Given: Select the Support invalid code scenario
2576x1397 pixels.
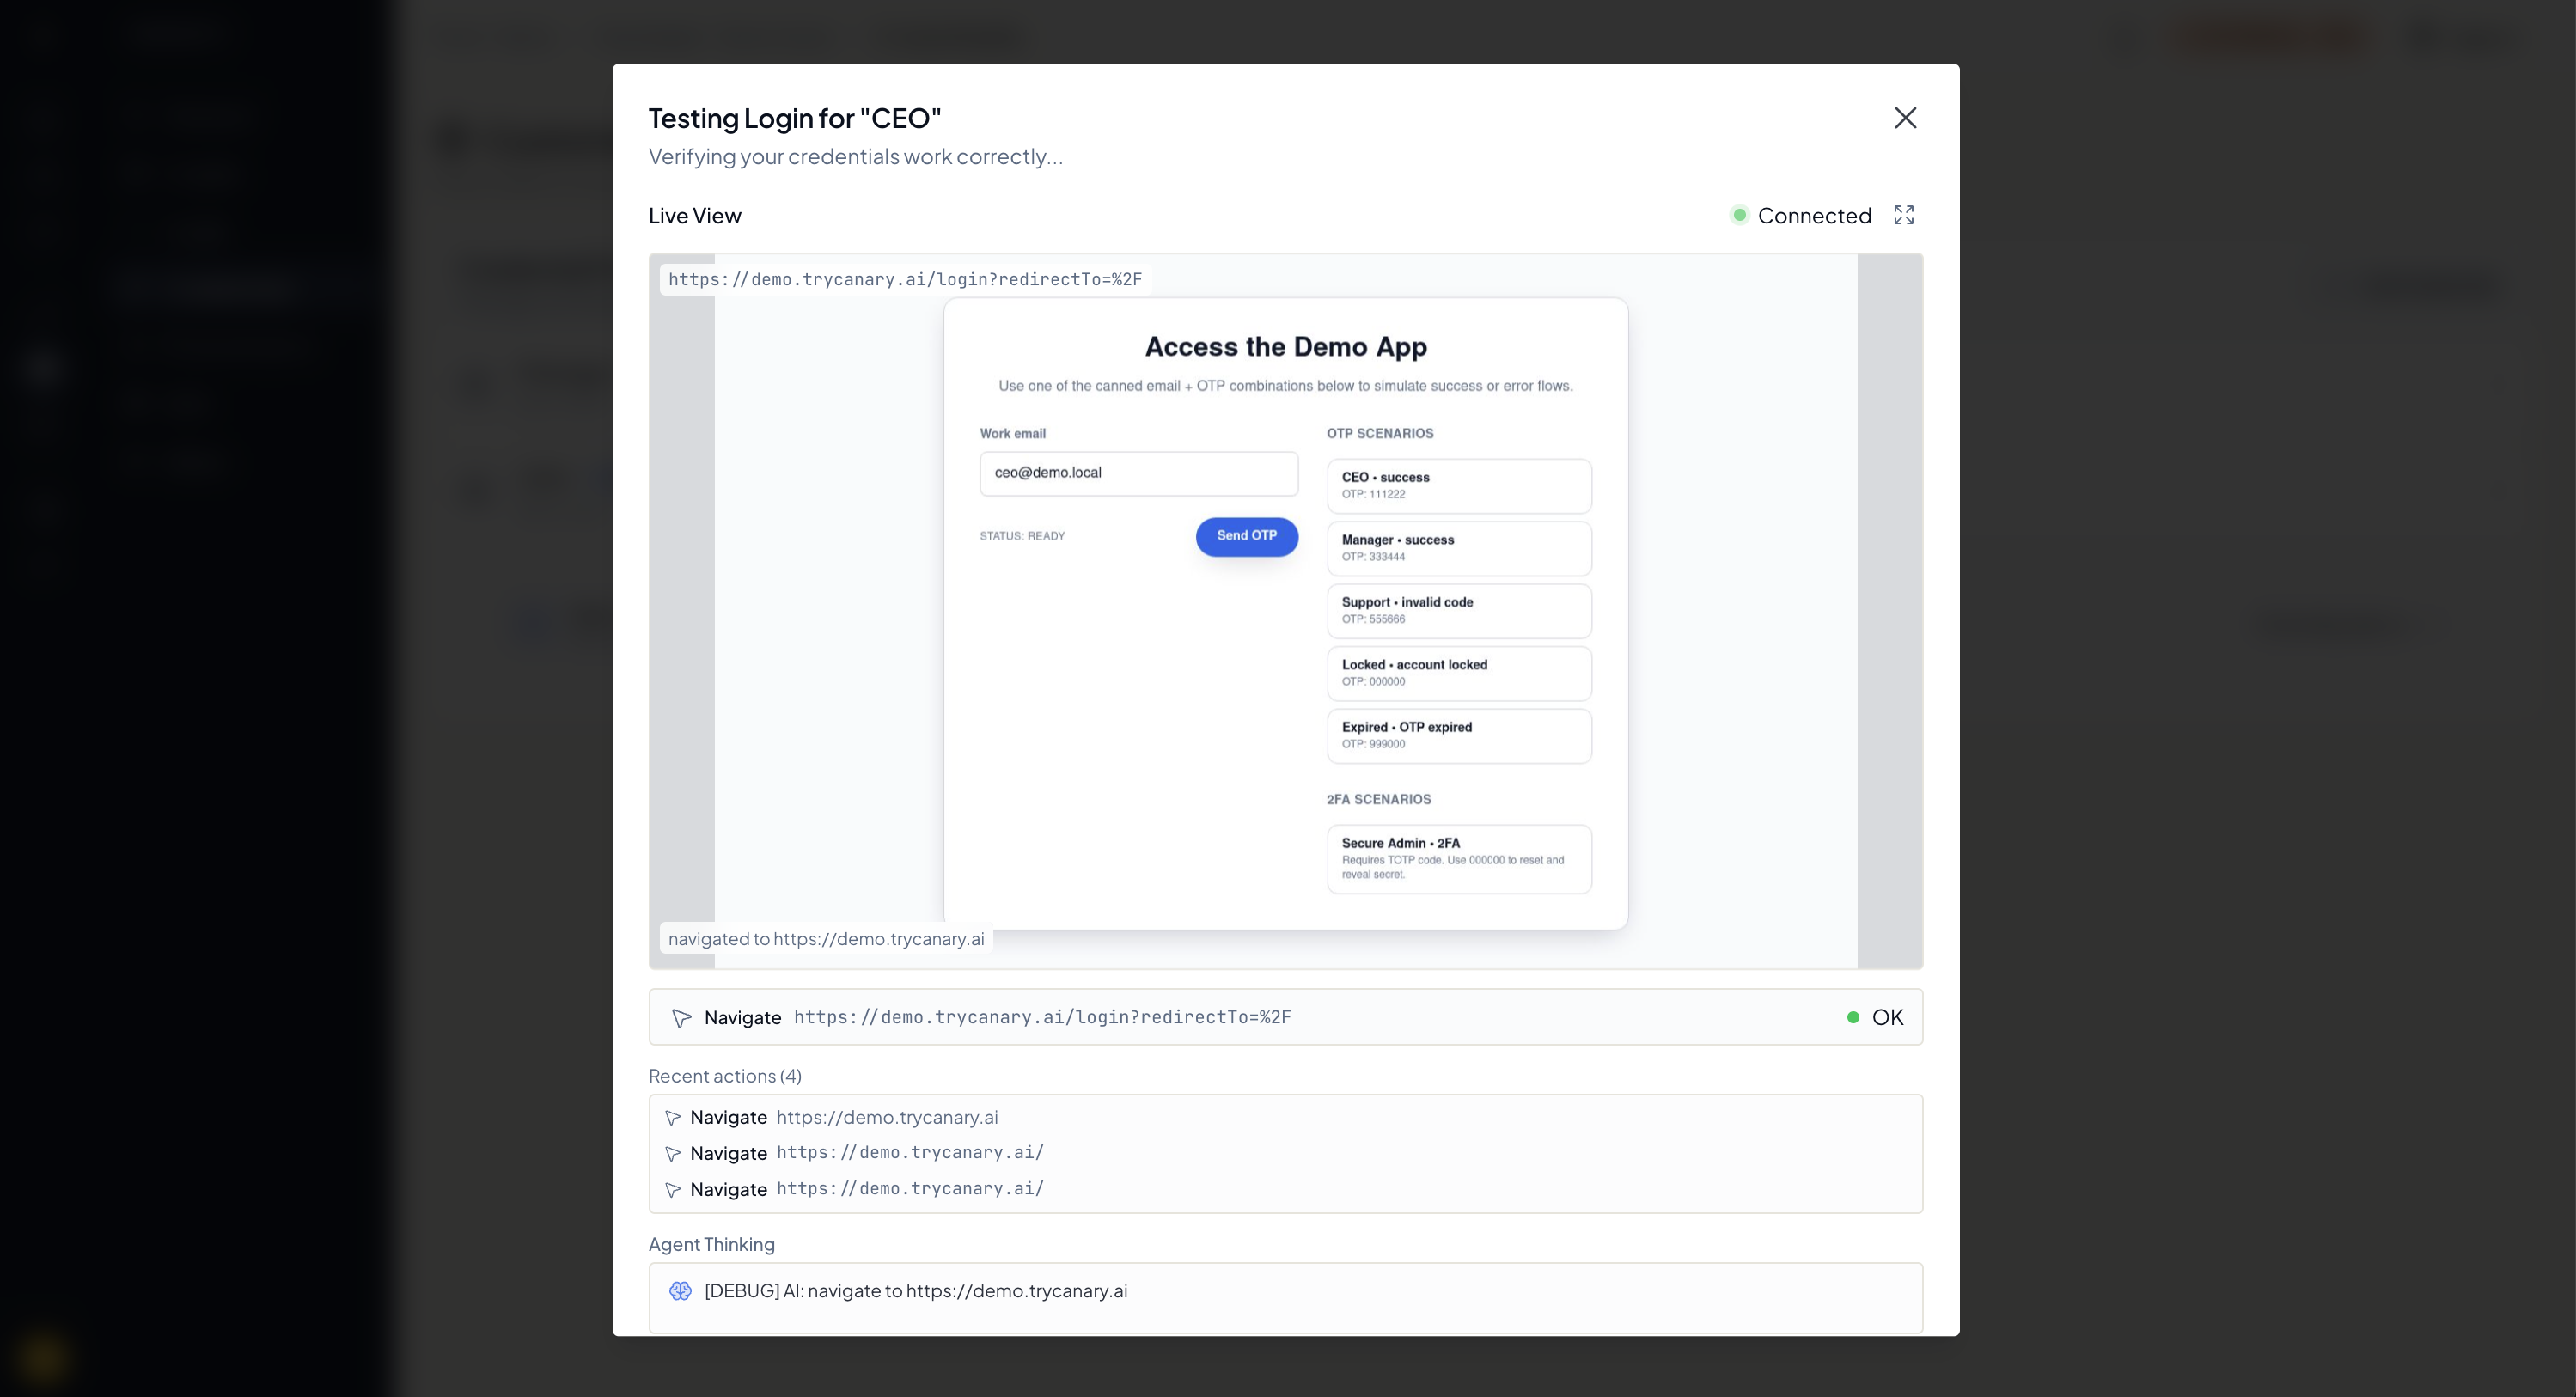Looking at the screenshot, I should tap(1459, 611).
